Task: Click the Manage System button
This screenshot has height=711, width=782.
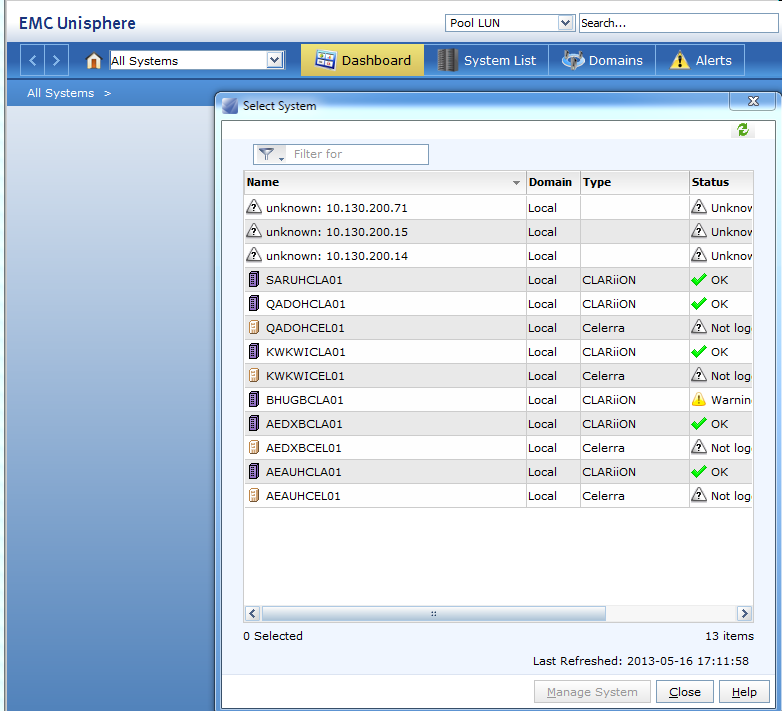Action: [x=592, y=692]
